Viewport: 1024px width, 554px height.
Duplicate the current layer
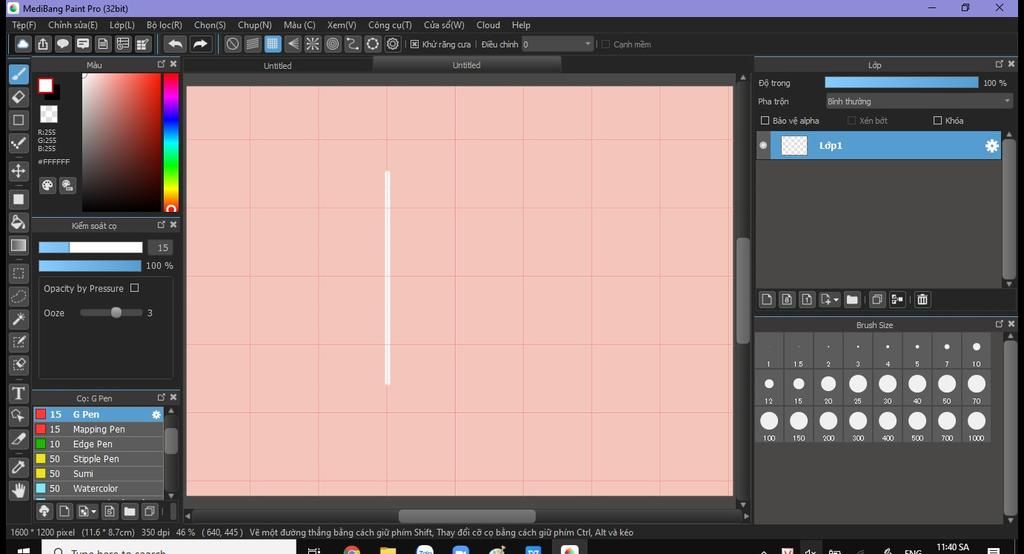[x=877, y=299]
